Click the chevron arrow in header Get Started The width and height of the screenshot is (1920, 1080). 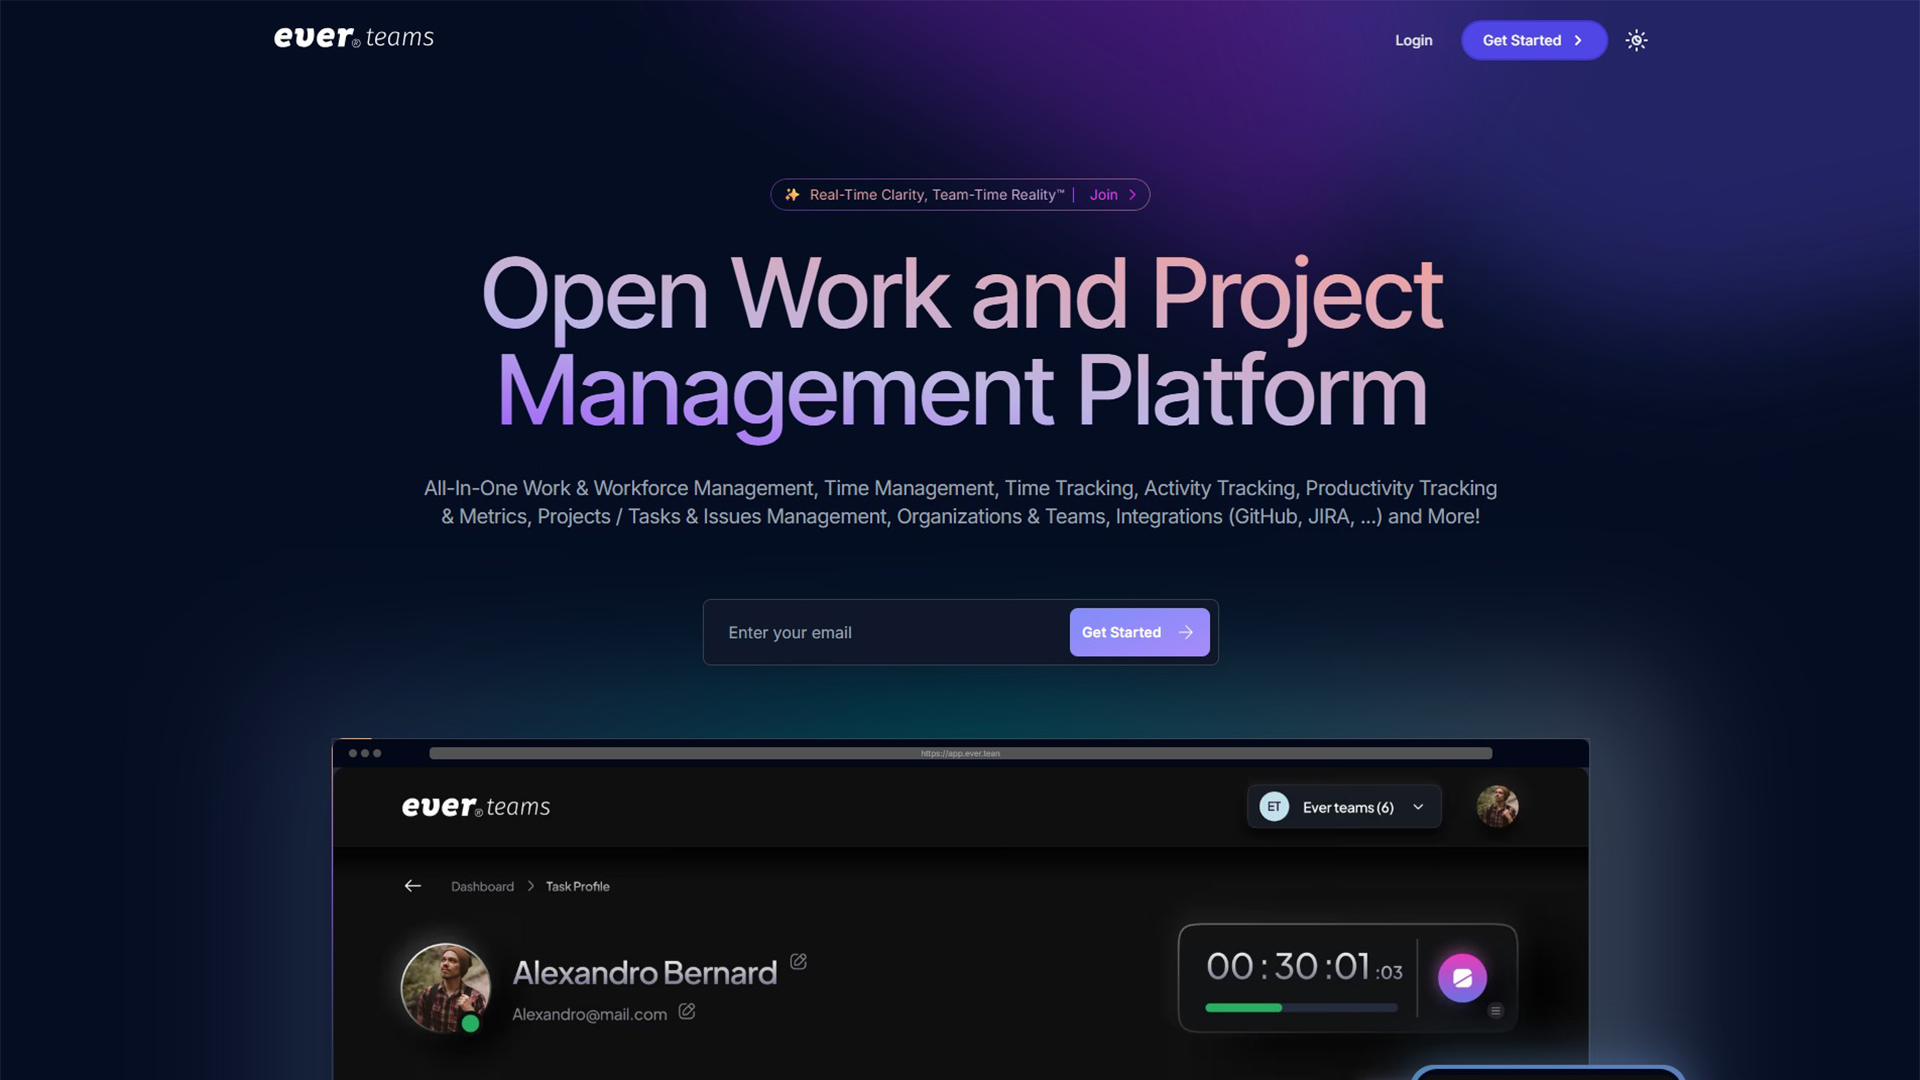[1578, 40]
